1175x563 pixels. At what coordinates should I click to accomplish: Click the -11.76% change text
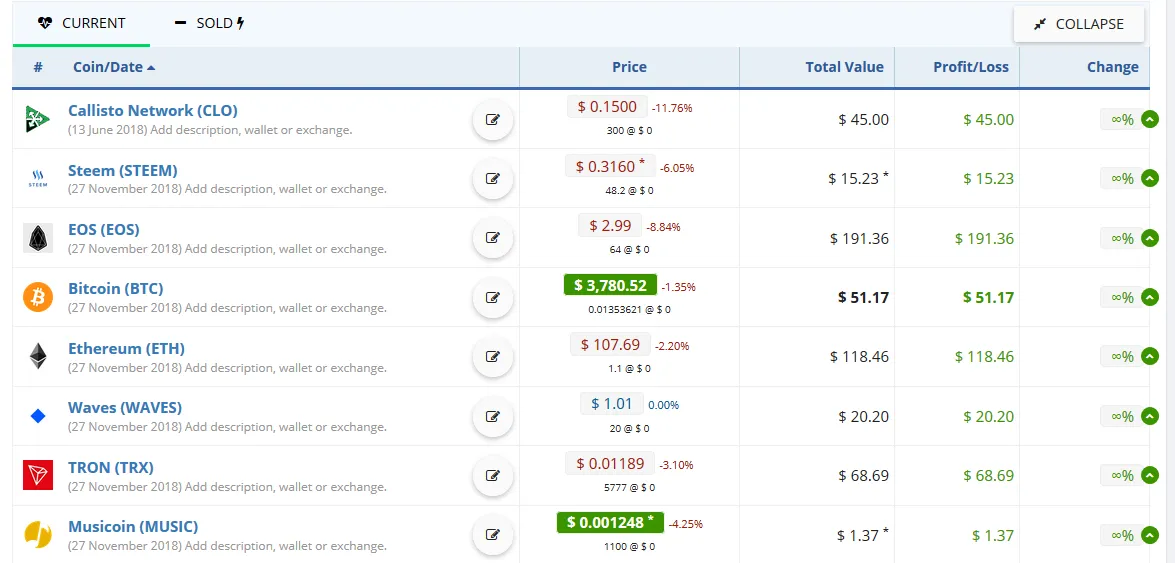(672, 108)
